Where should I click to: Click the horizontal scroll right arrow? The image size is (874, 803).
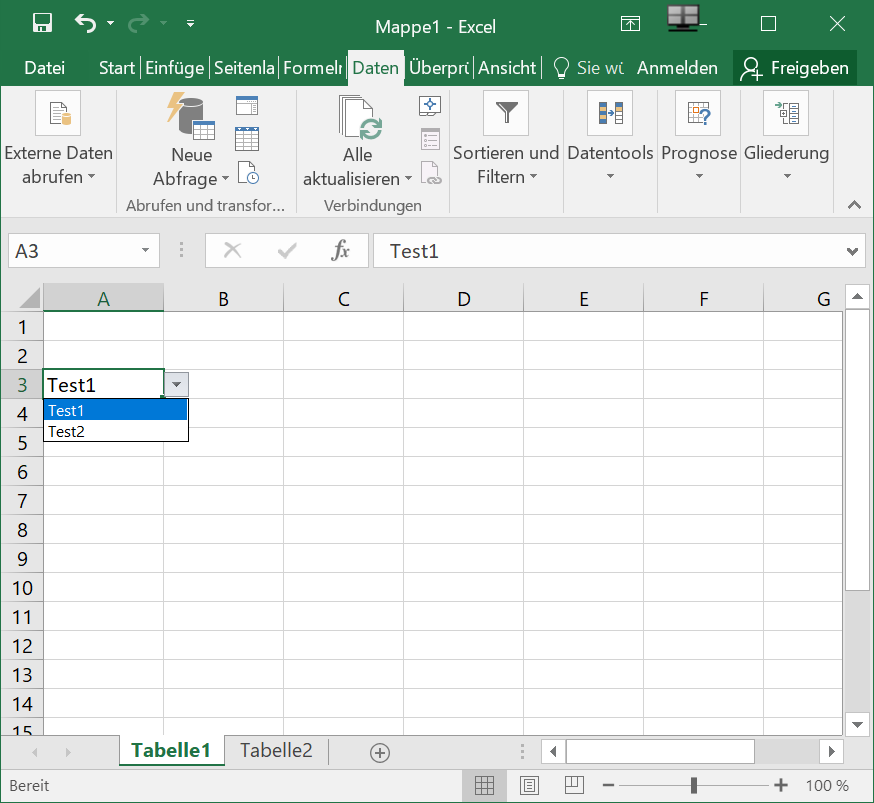(831, 752)
